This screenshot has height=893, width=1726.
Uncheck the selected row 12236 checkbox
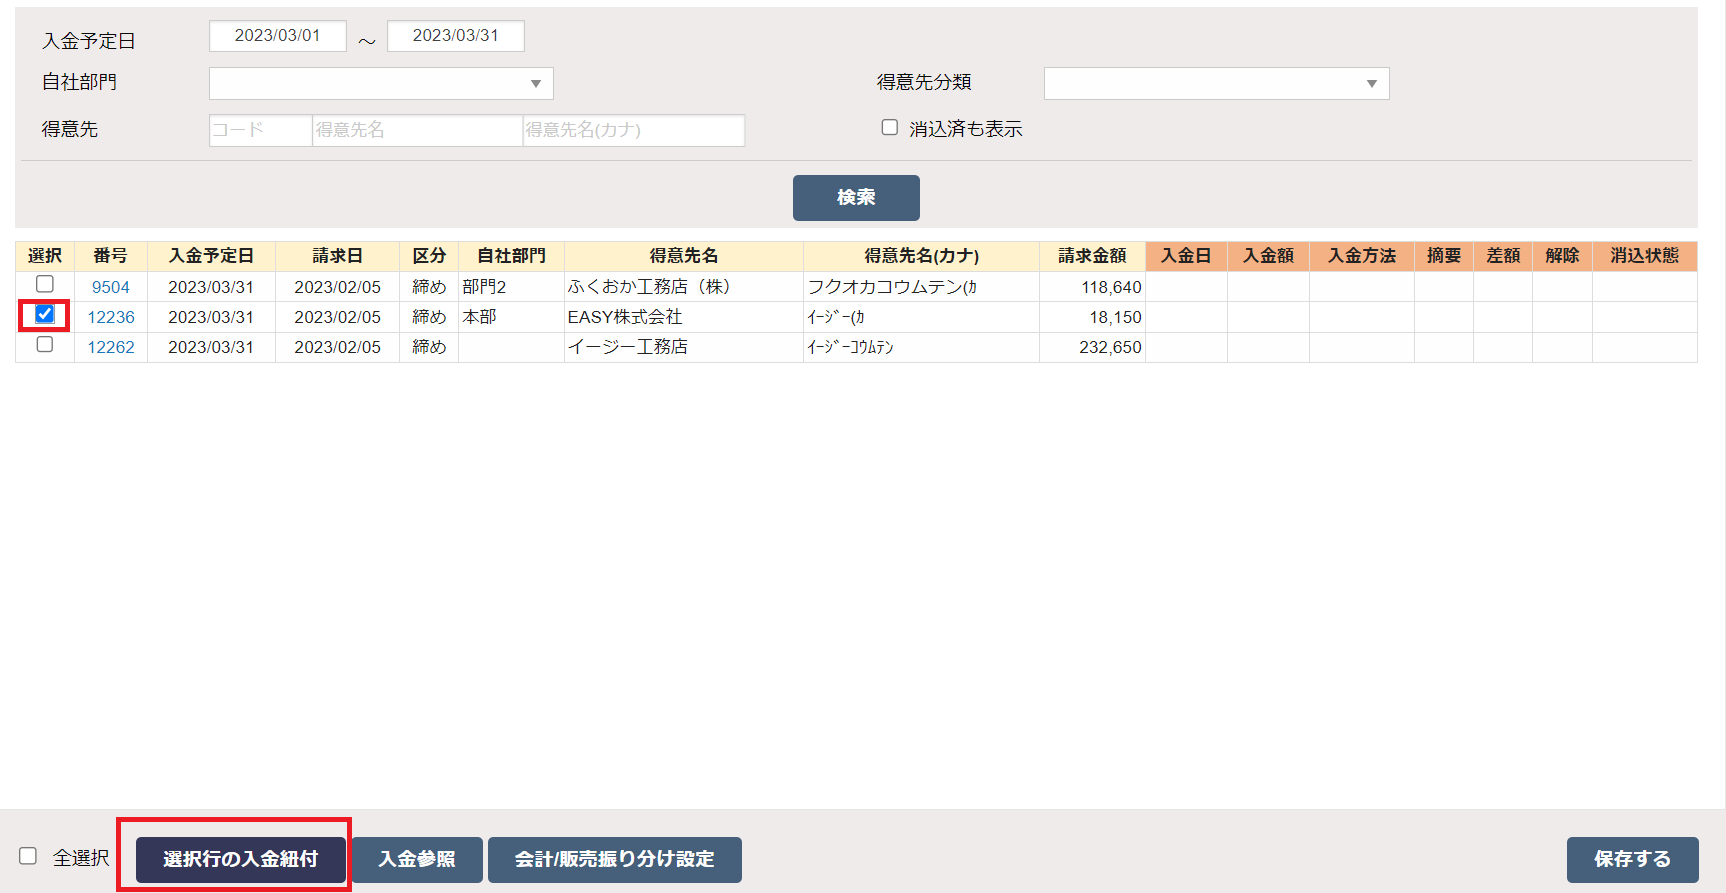click(45, 315)
